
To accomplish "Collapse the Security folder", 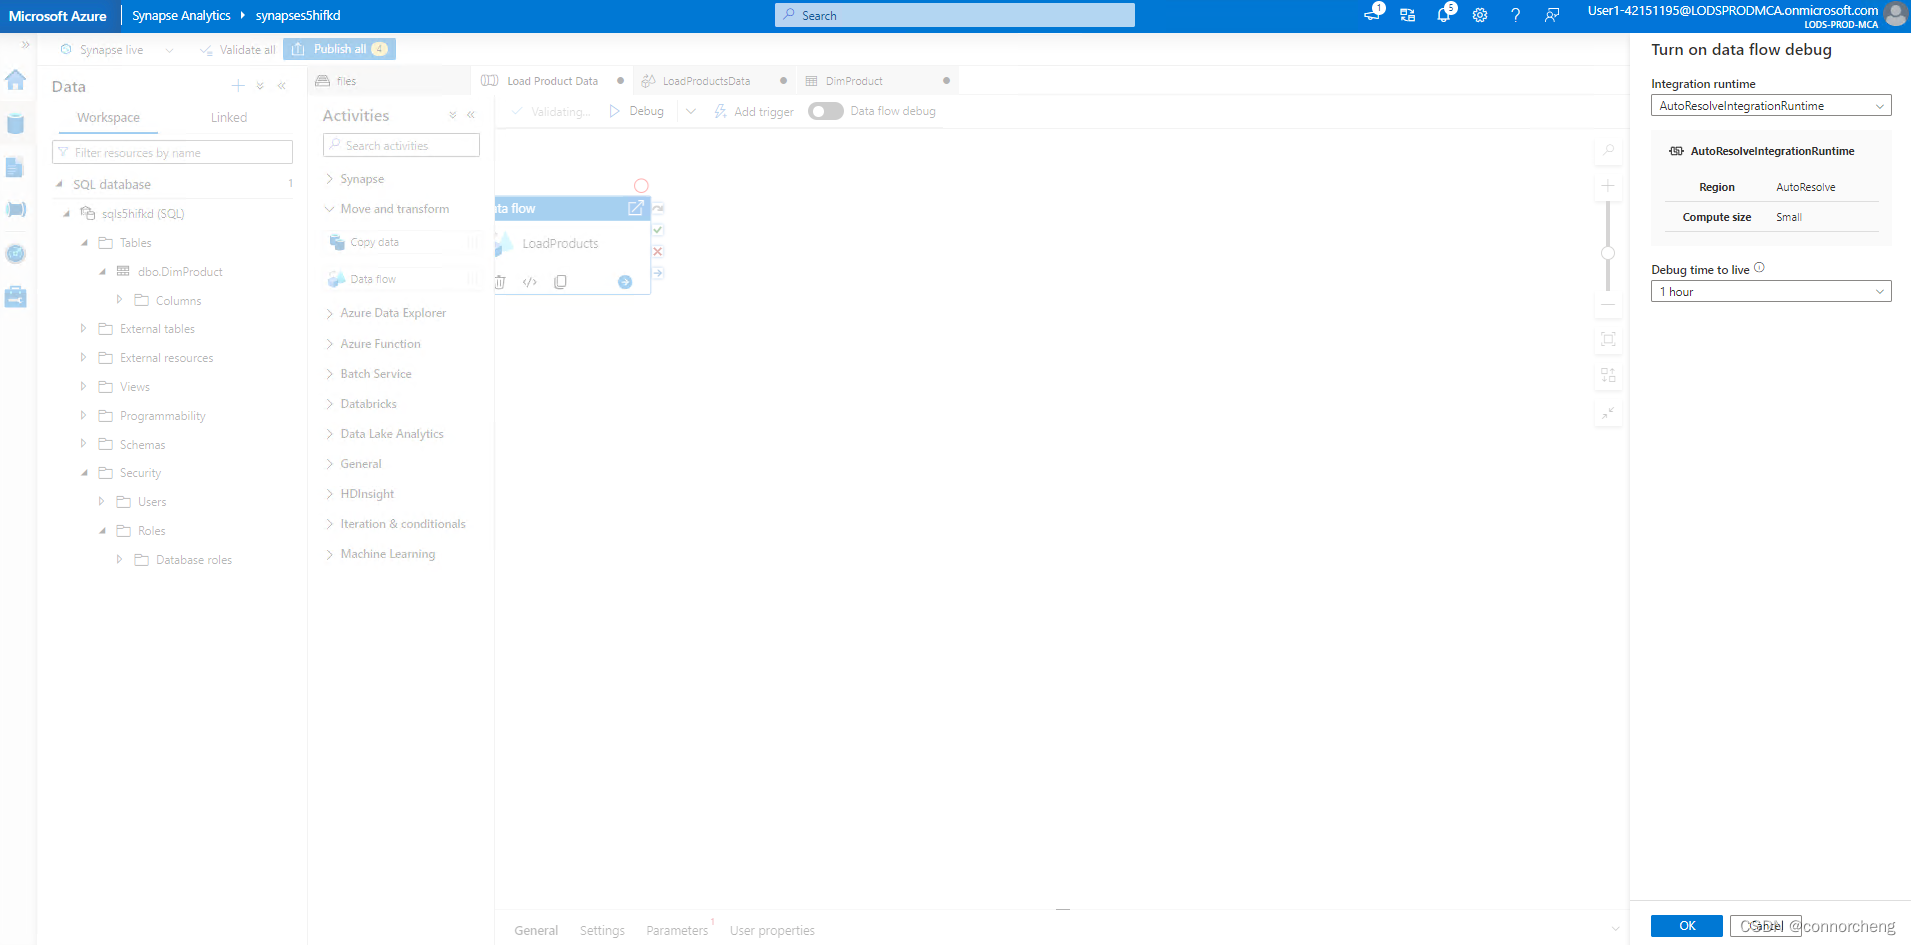I will [84, 473].
